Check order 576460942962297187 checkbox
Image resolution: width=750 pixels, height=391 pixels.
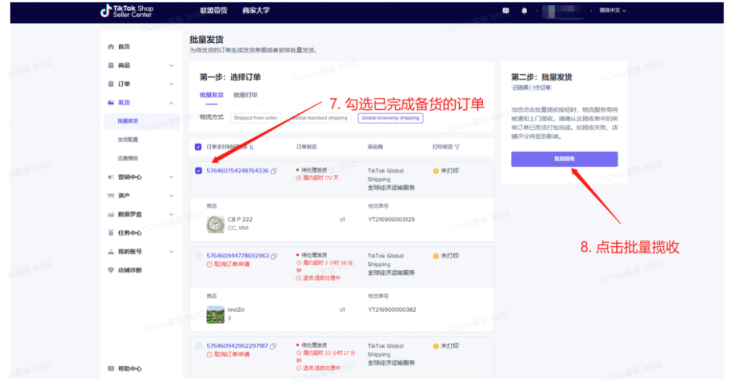(x=198, y=346)
